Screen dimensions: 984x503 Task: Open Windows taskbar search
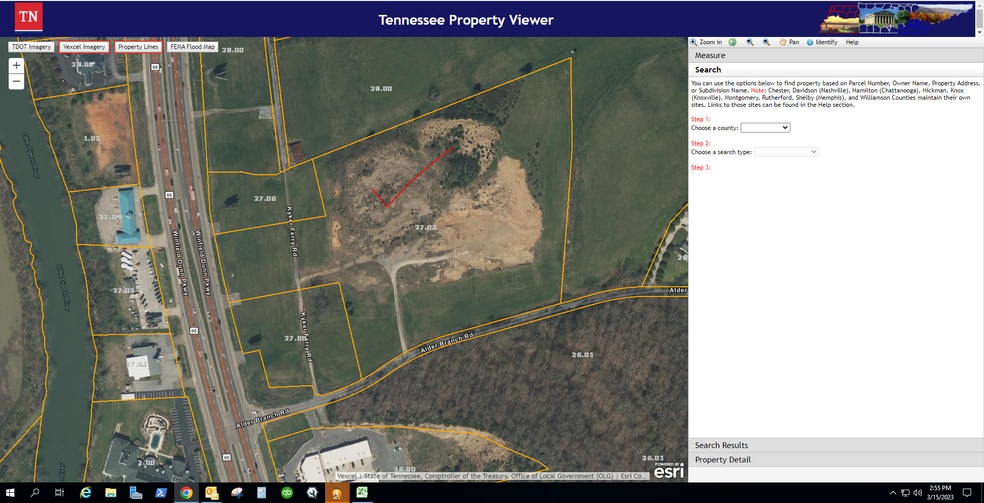pyautogui.click(x=35, y=492)
